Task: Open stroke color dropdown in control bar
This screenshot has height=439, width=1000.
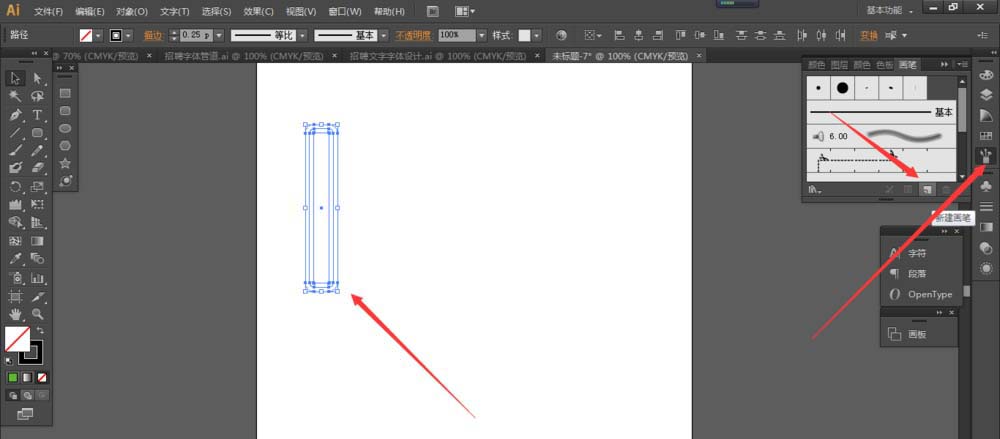Action: 129,35
